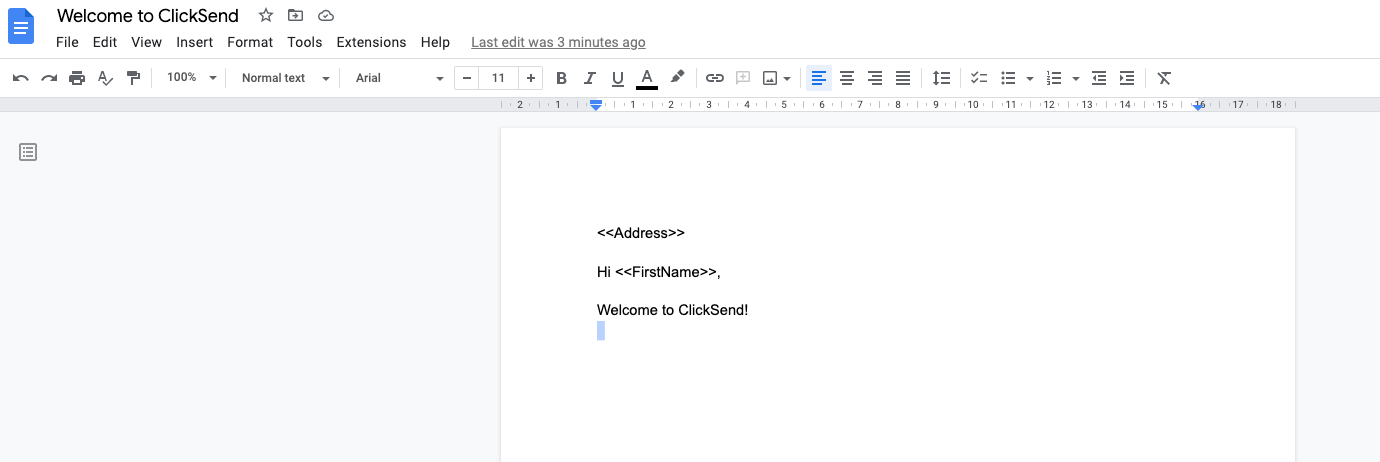Open version history via last edit link
The image size is (1380, 462).
click(558, 42)
